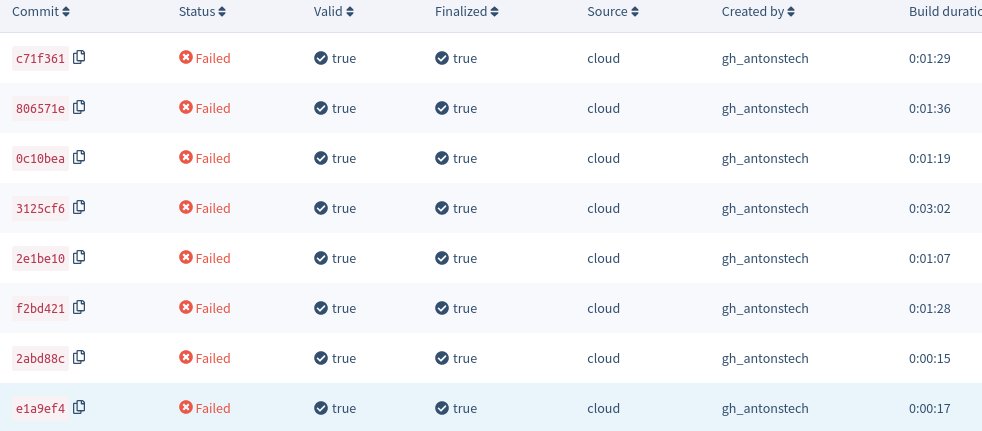Viewport: 982px width, 431px height.
Task: Click build duration 0:03:02
Action: coord(929,208)
